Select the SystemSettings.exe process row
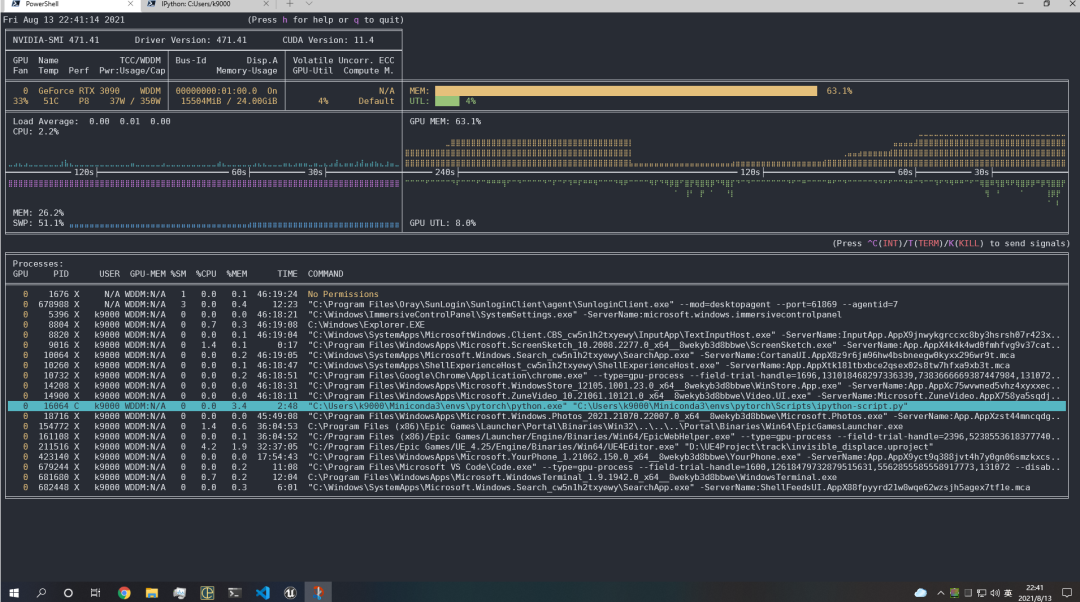 (537, 315)
